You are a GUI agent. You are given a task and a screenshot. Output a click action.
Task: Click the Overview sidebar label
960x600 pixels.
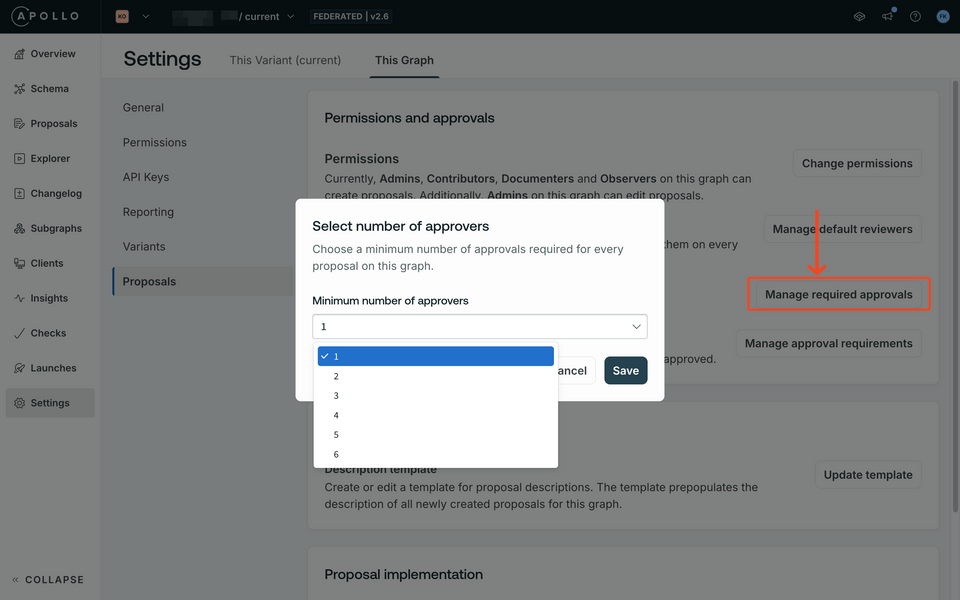coord(53,54)
